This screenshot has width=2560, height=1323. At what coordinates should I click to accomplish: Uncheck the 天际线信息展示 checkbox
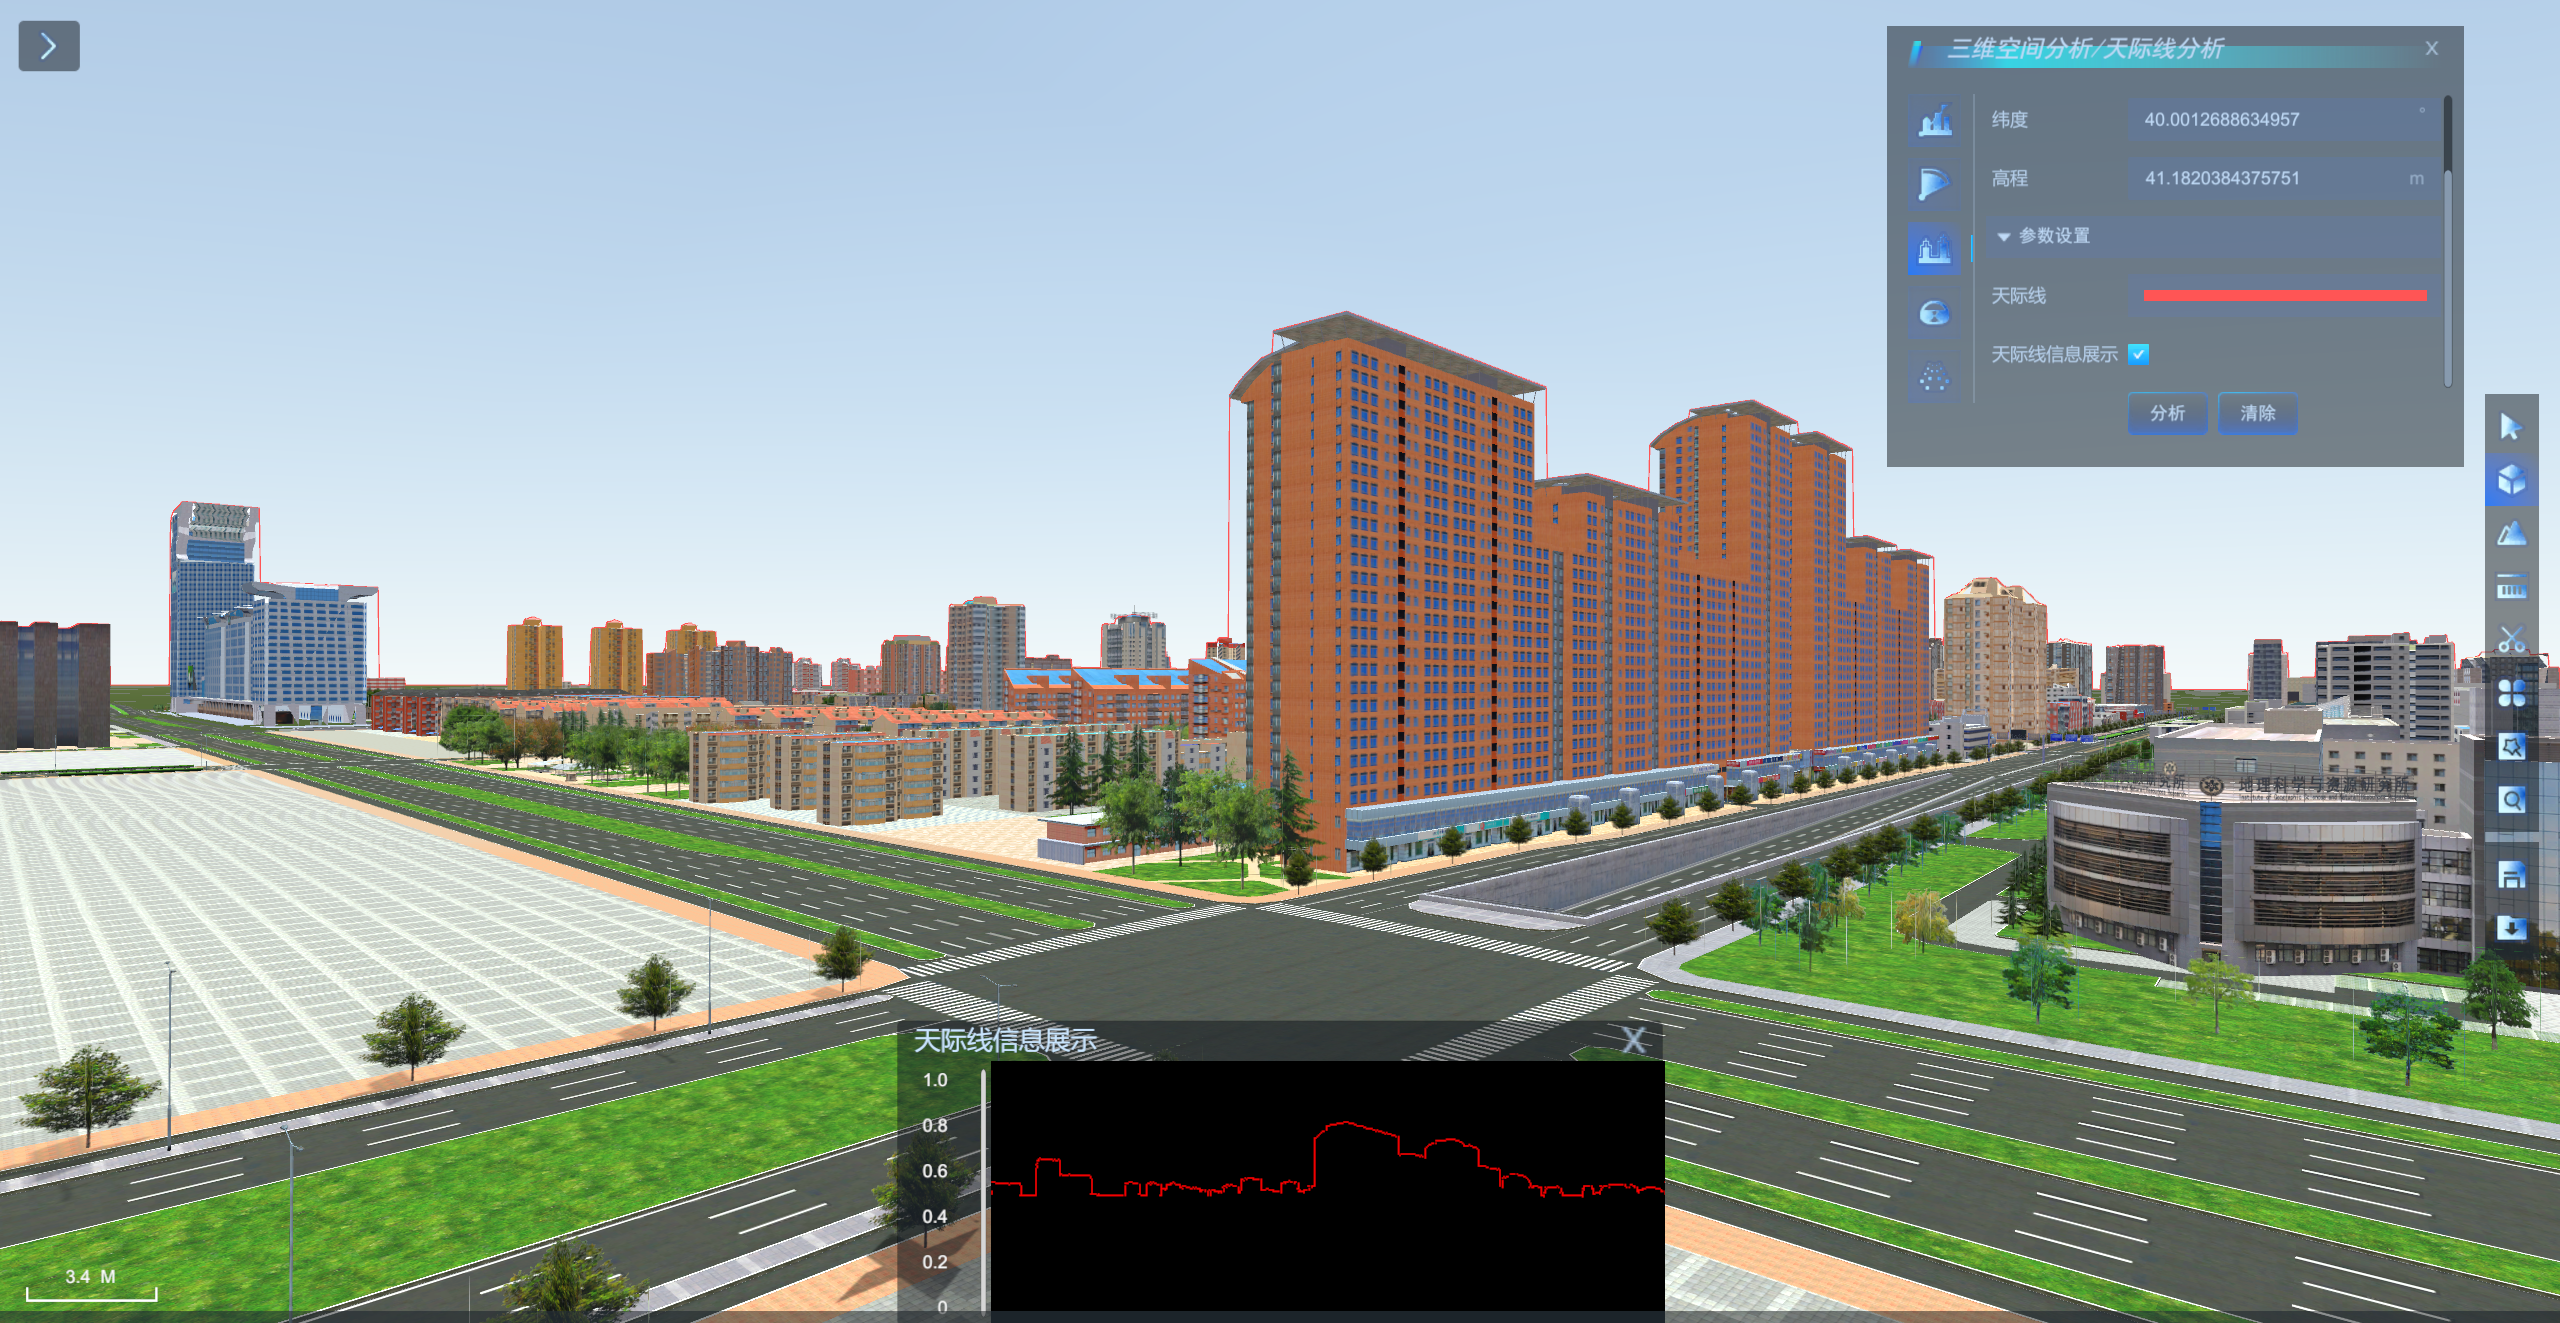tap(2139, 354)
